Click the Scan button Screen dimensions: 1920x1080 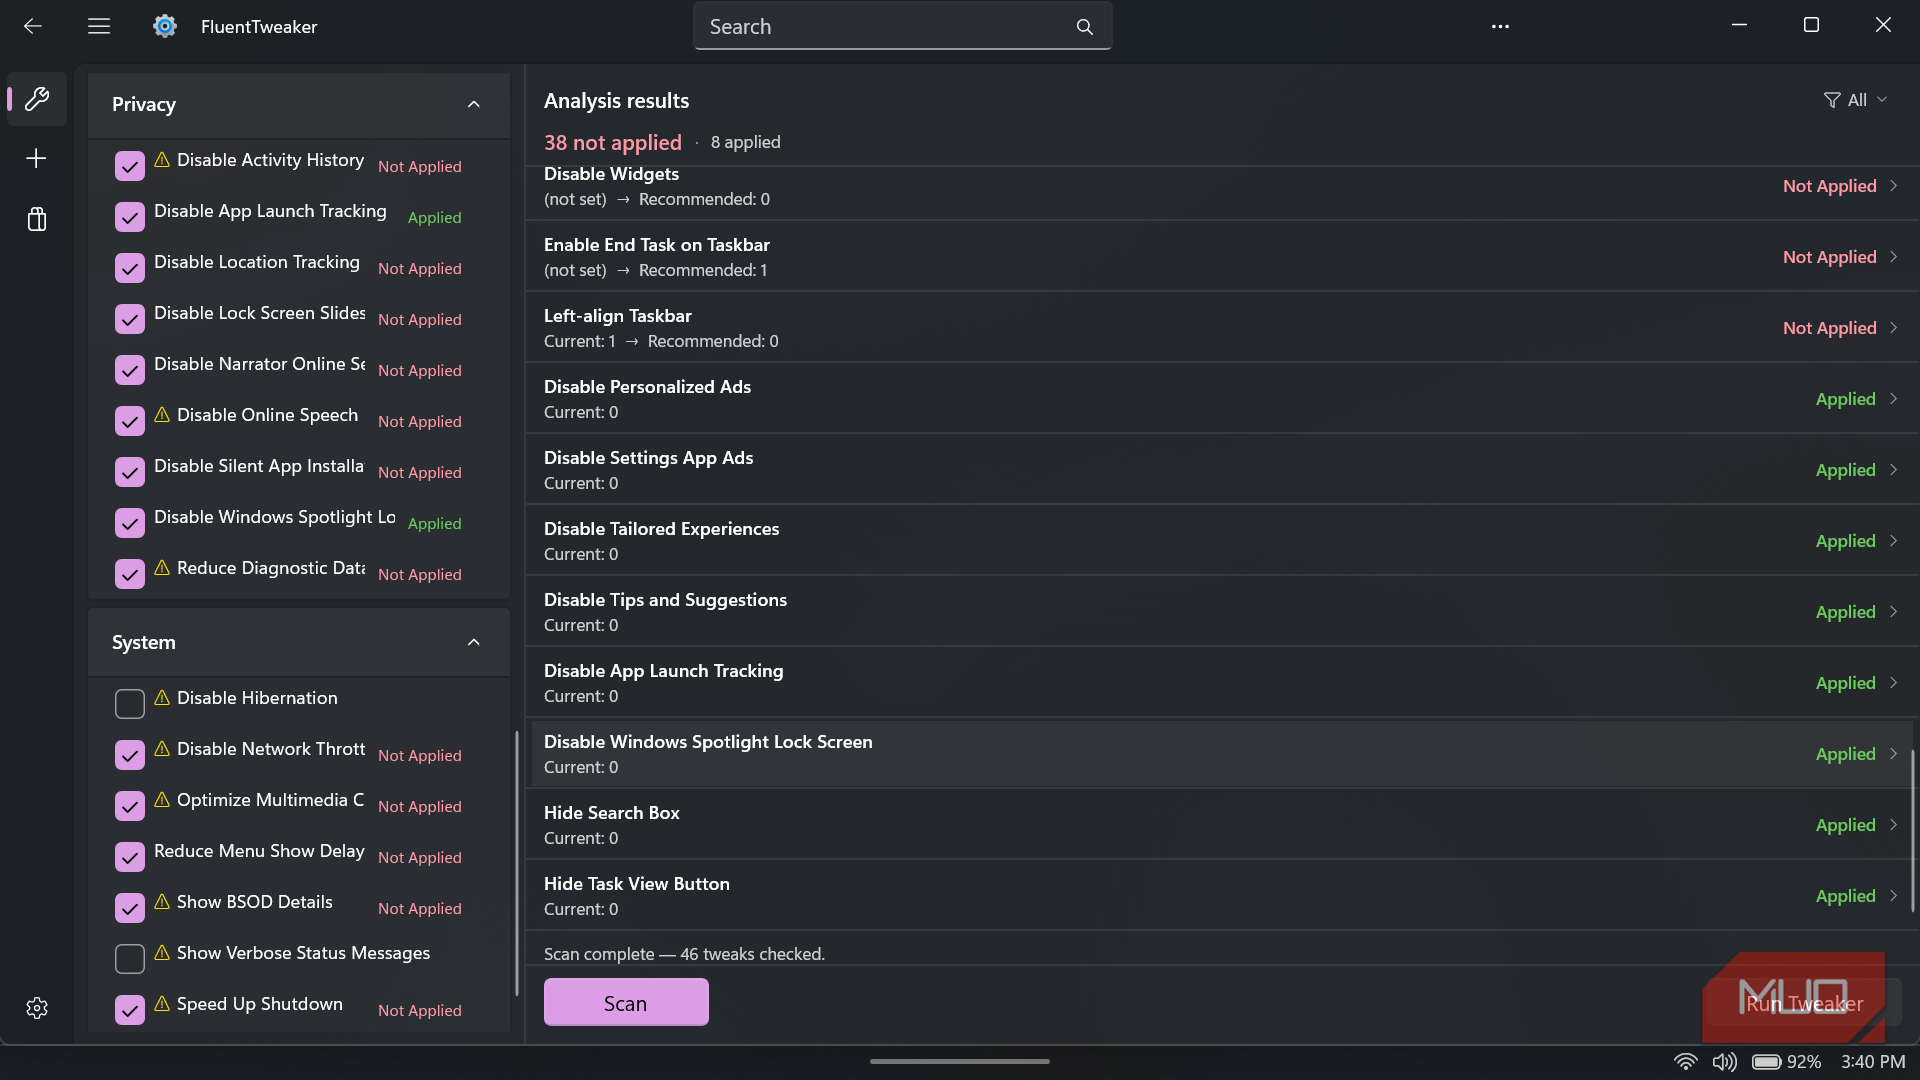[626, 1002]
